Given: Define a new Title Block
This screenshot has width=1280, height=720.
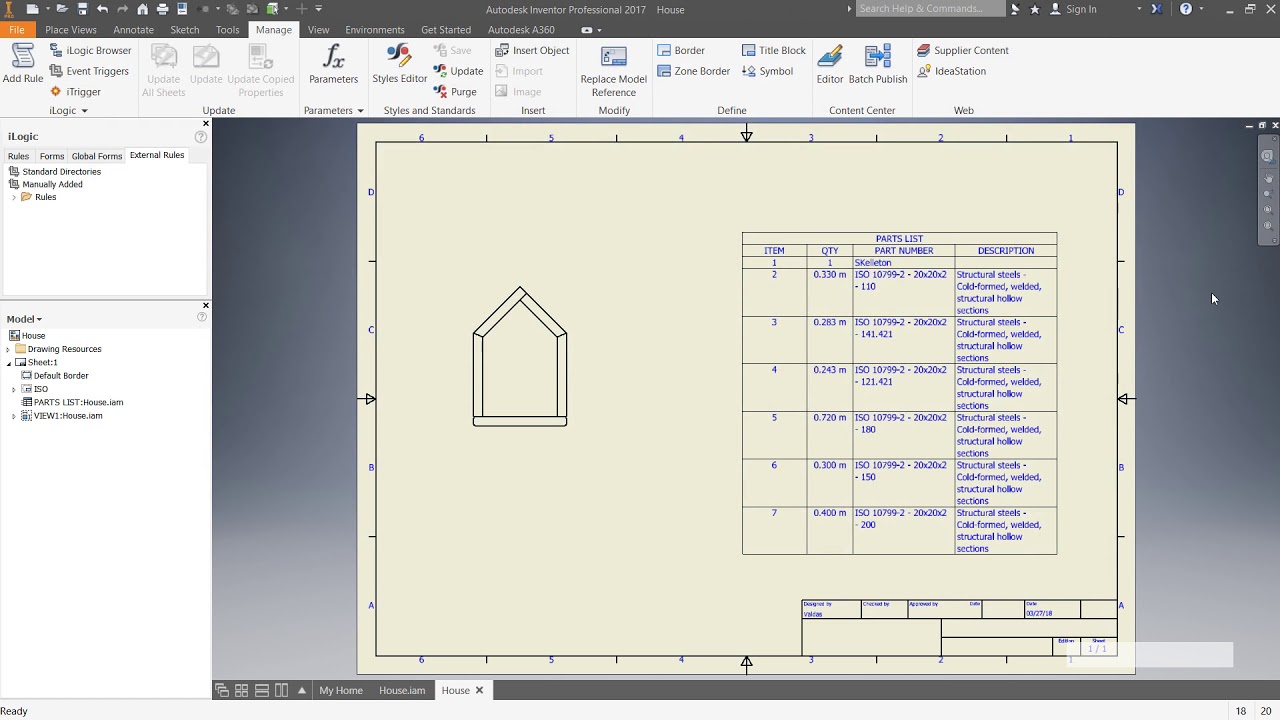Looking at the screenshot, I should (774, 50).
